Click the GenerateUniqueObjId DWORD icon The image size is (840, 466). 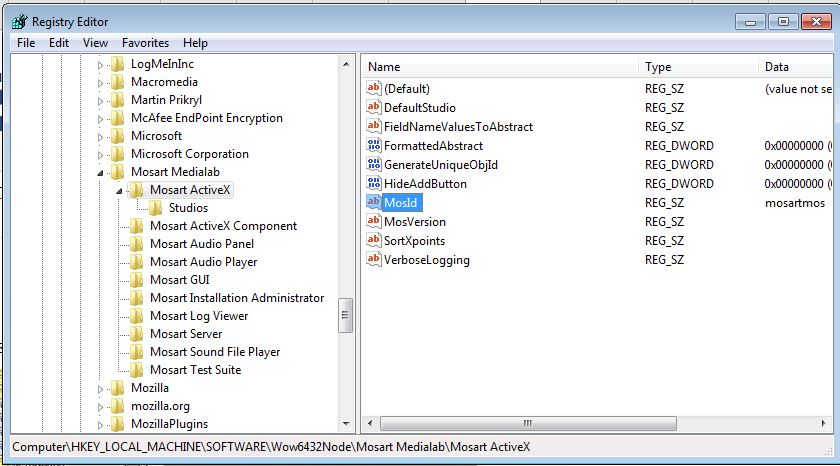[x=375, y=165]
